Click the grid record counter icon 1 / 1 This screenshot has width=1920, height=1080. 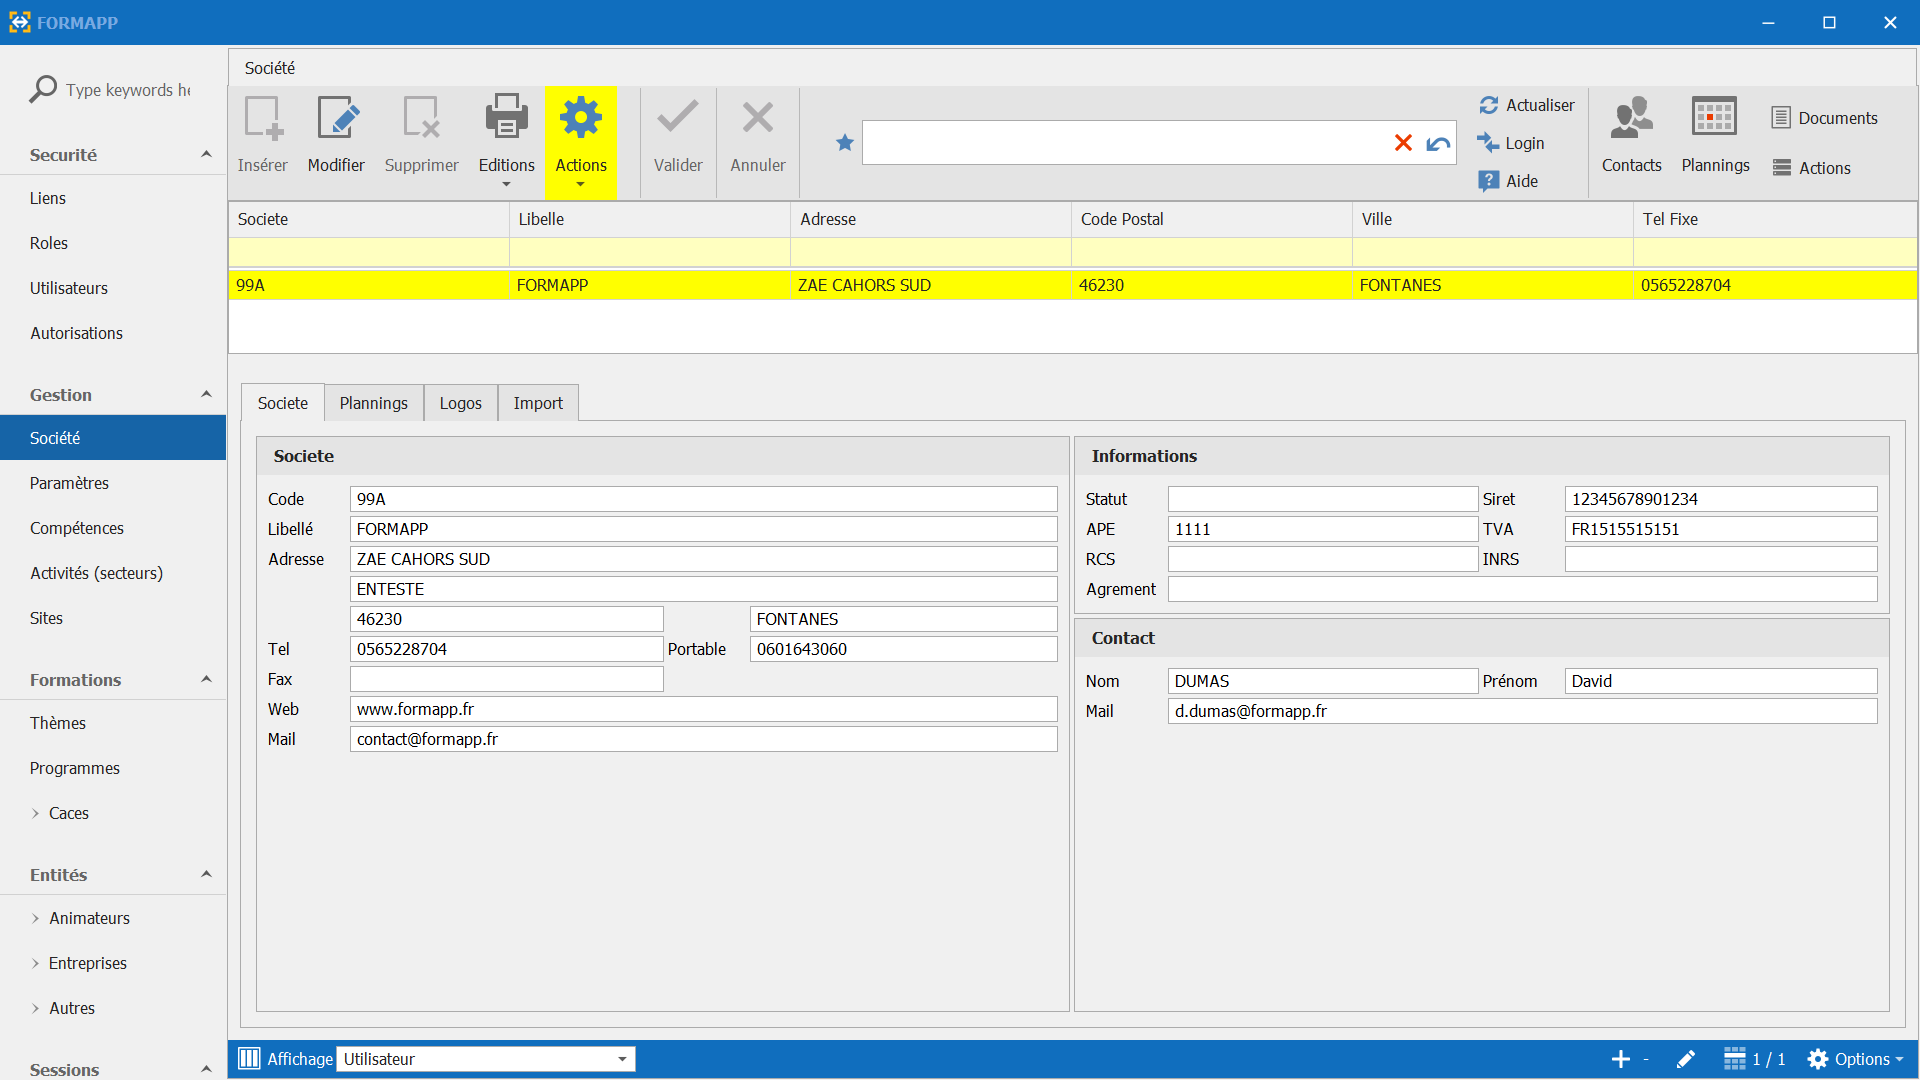click(x=1734, y=1059)
